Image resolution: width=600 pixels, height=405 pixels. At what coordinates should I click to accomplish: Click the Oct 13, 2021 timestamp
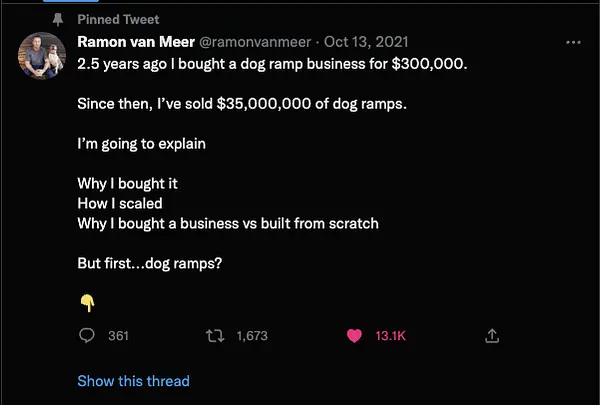[x=366, y=42]
